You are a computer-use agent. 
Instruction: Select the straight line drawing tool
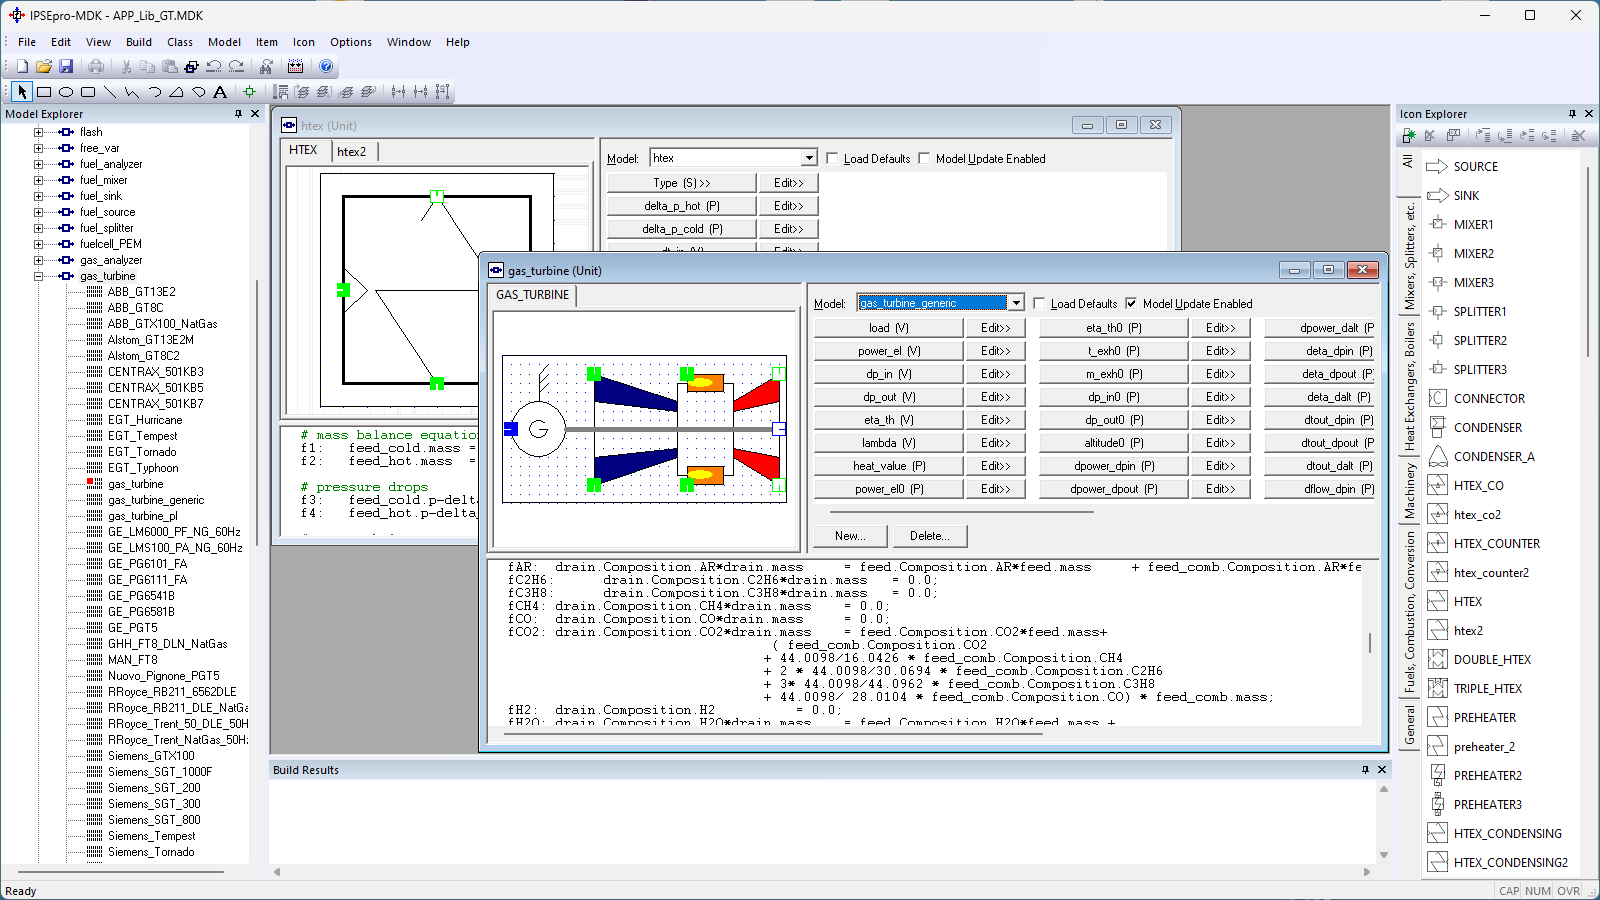coord(110,92)
